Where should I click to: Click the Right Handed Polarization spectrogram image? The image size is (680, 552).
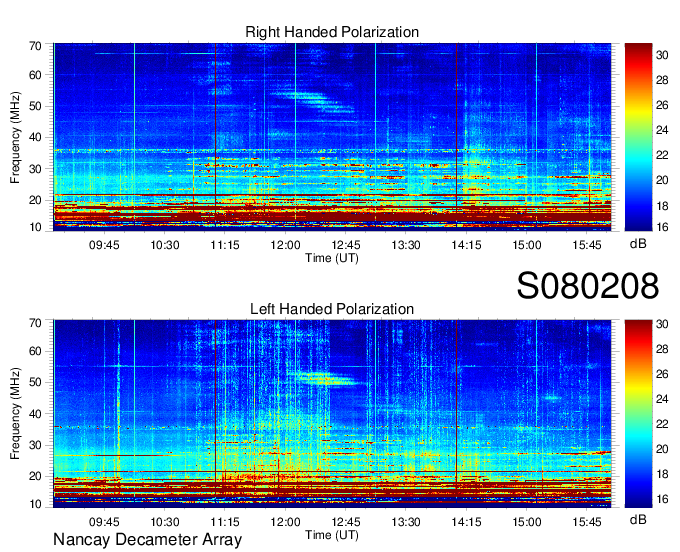[332, 137]
